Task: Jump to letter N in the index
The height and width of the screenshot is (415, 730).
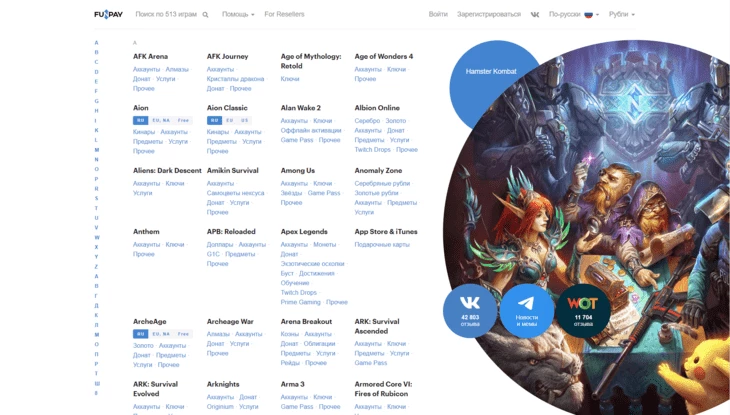Action: point(96,159)
